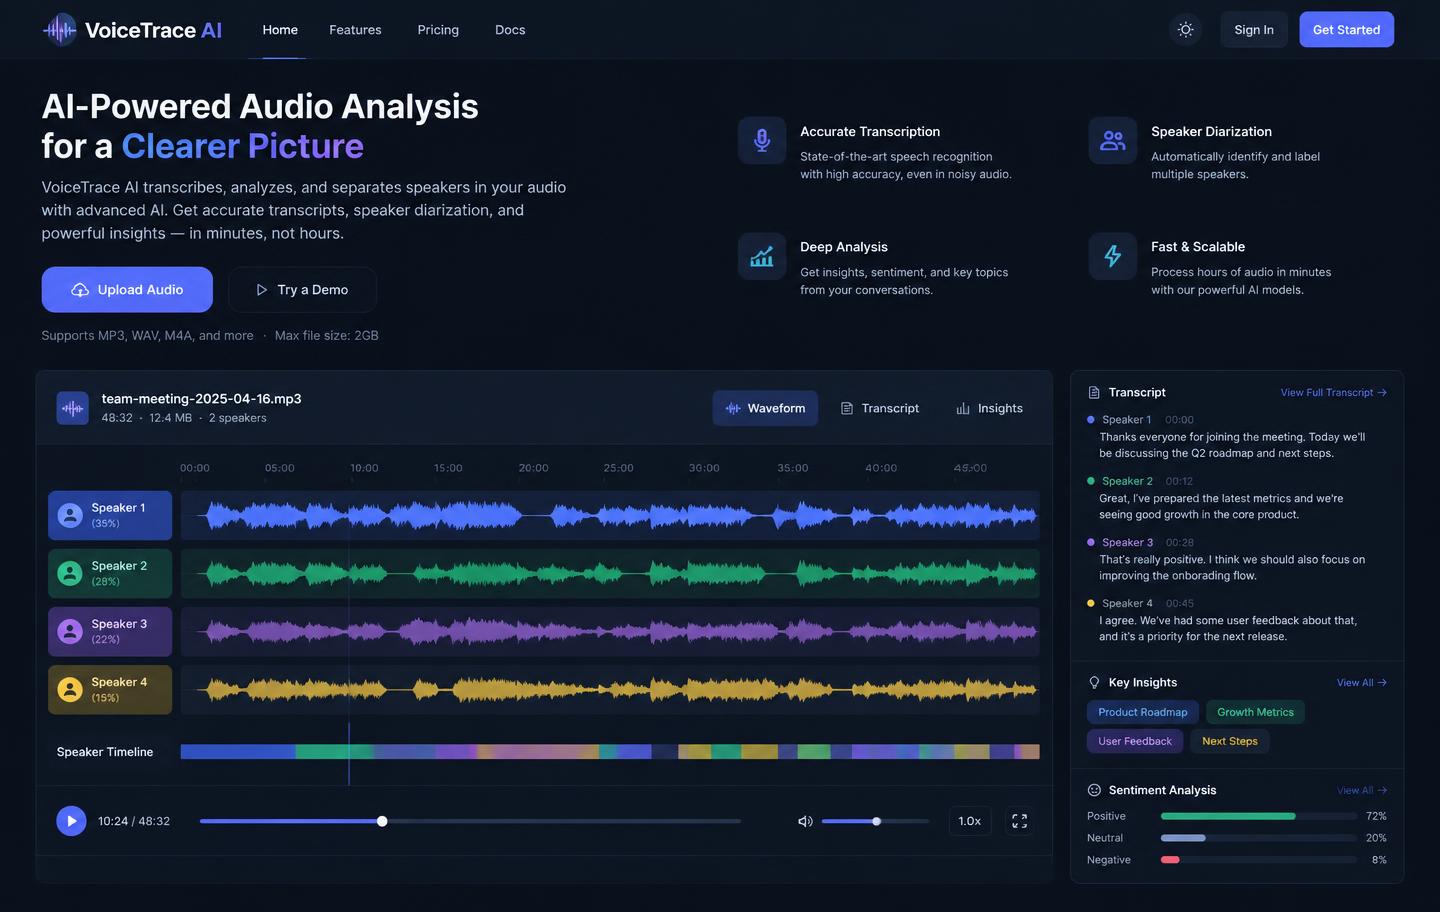1440x912 pixels.
Task: Select the Speaker 1 track label
Action: click(x=110, y=515)
